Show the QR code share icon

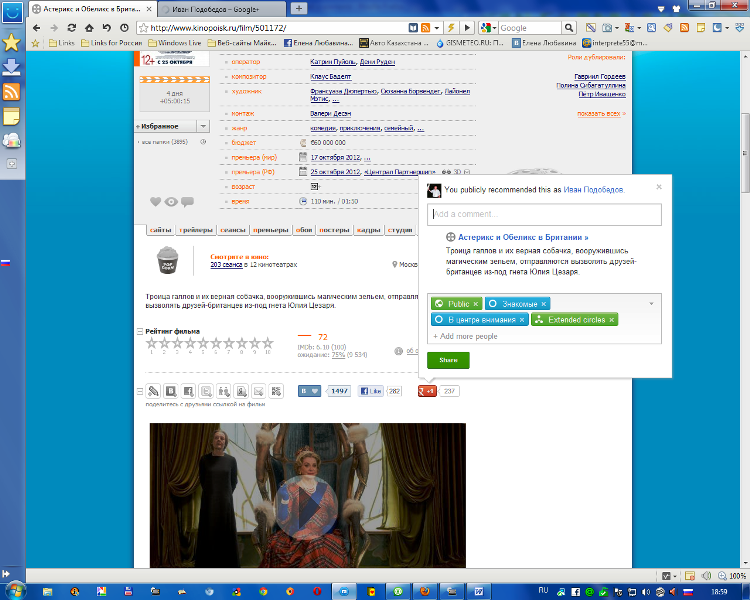(x=276, y=391)
